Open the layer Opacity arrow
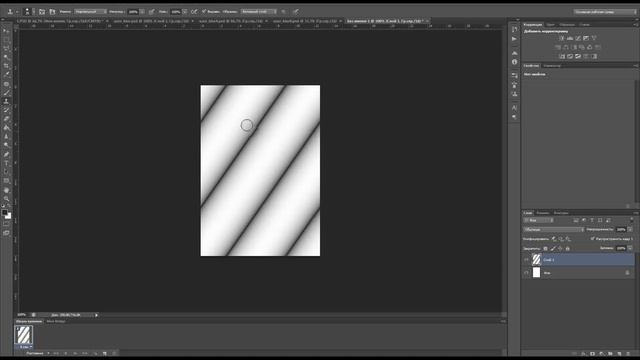 630,230
